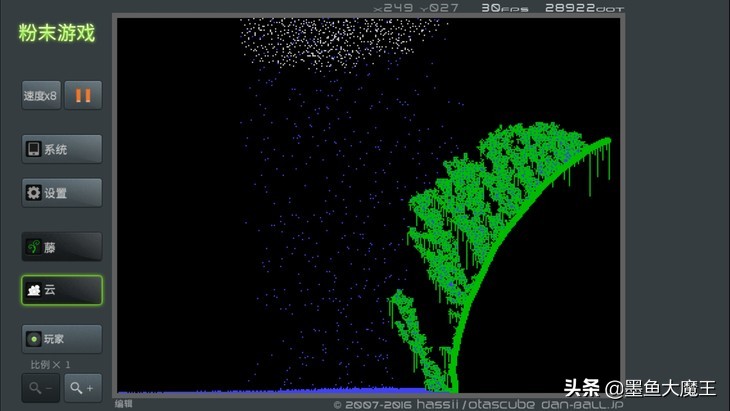Viewport: 730px width, 411px height.
Task: Zoom in with the magnifier plus button
Action: 83,388
